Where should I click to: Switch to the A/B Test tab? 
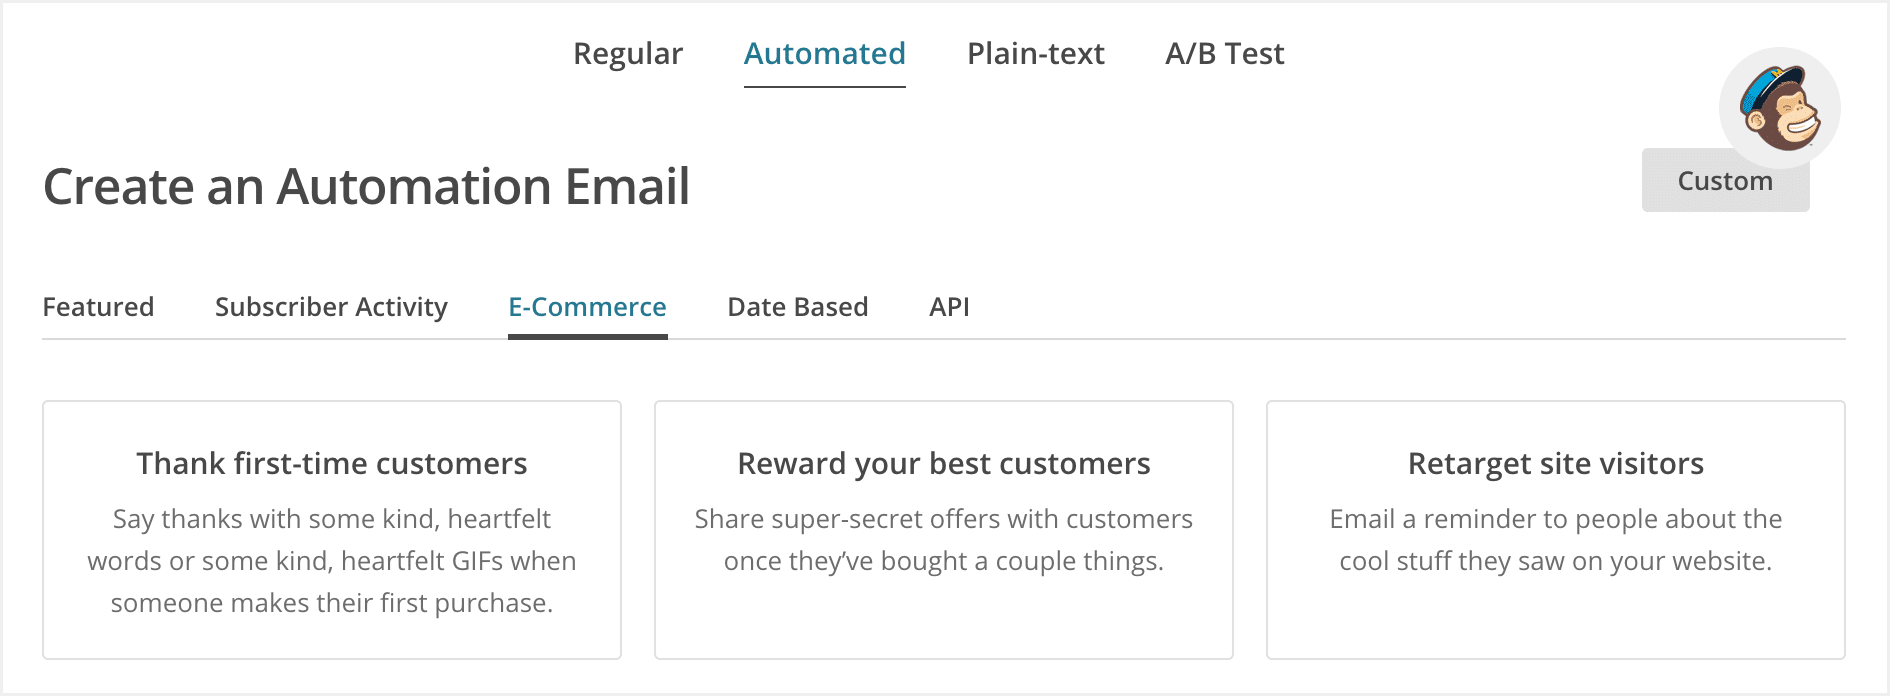pos(1222,54)
